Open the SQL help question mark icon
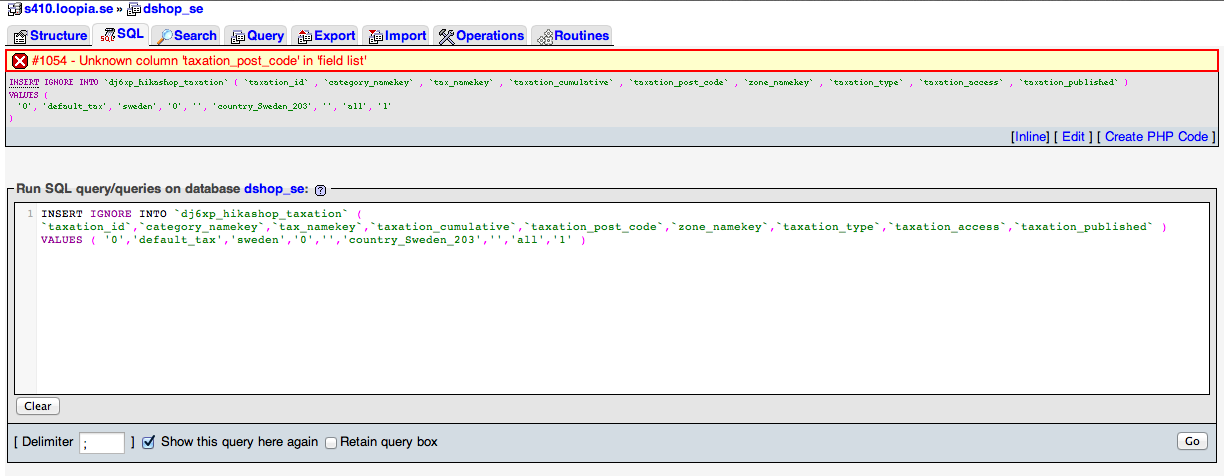This screenshot has width=1224, height=476. tap(321, 189)
